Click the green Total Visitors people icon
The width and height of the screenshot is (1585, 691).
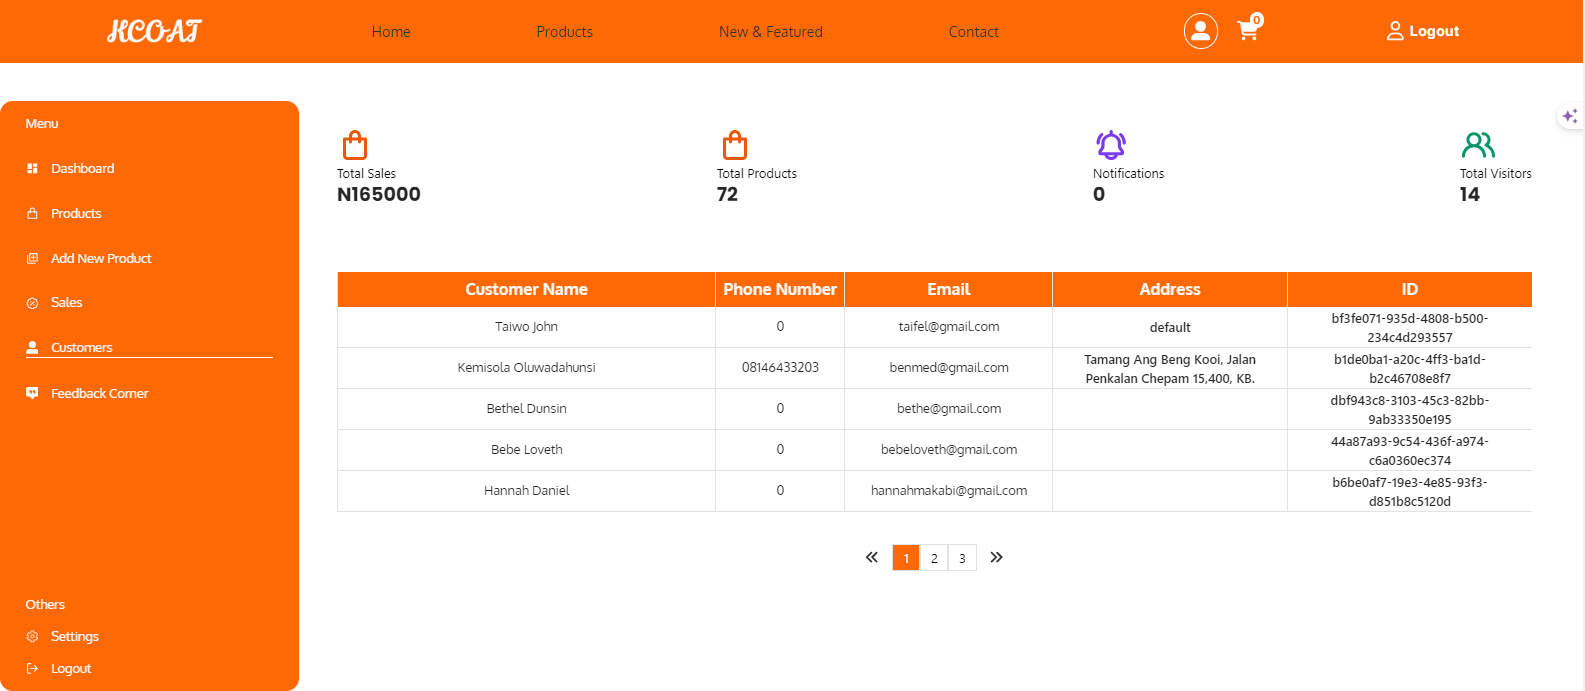click(1478, 145)
